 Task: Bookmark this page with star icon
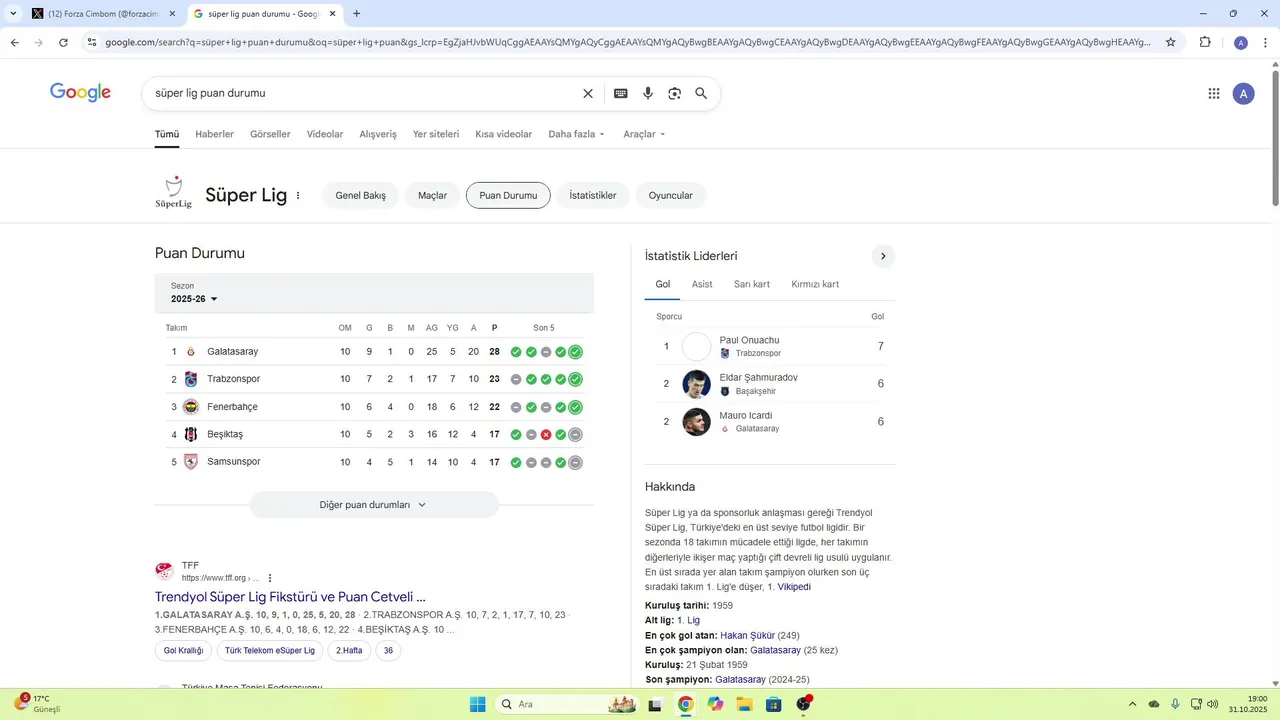1171,42
